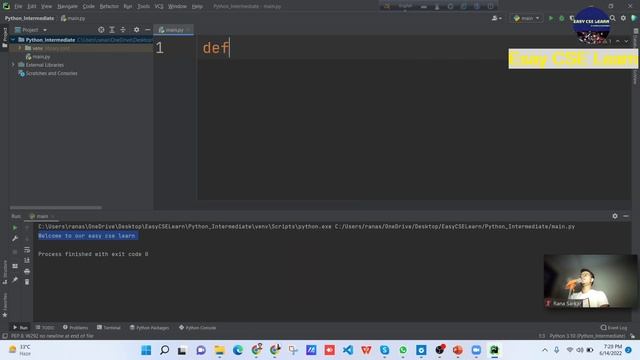The width and height of the screenshot is (640, 360).
Task: Open IDE settings gear in top toolbar
Action: point(623,18)
